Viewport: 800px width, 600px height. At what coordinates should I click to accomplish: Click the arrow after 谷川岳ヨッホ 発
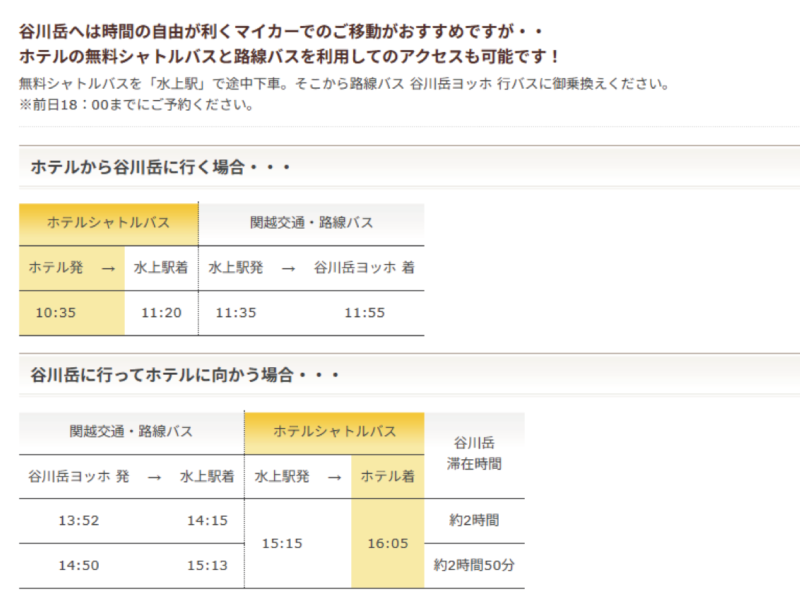(154, 478)
